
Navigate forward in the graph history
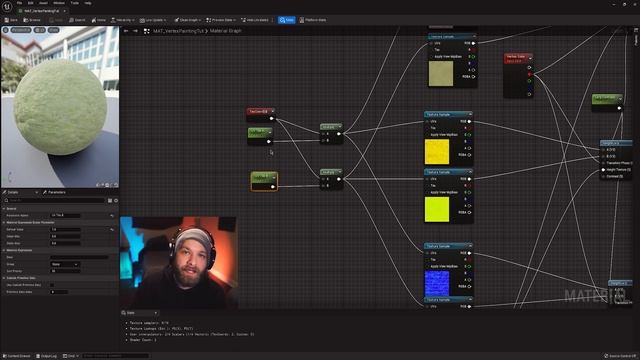pyautogui.click(x=136, y=31)
